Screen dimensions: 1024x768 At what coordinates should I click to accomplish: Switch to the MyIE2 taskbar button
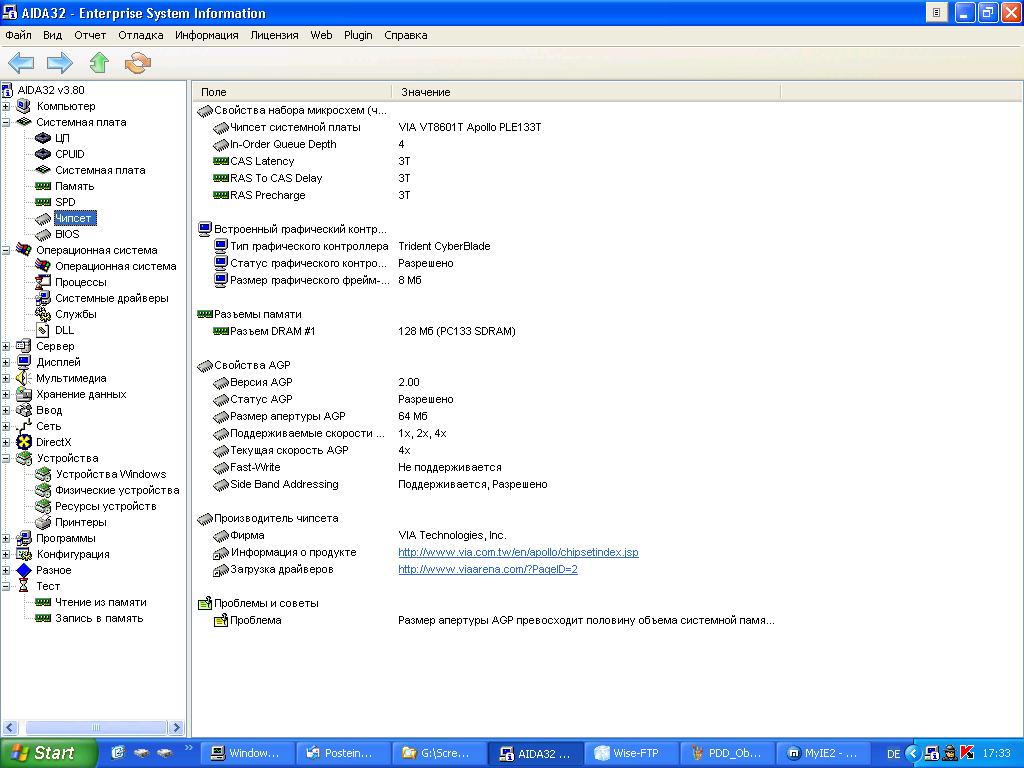pyautogui.click(x=823, y=754)
